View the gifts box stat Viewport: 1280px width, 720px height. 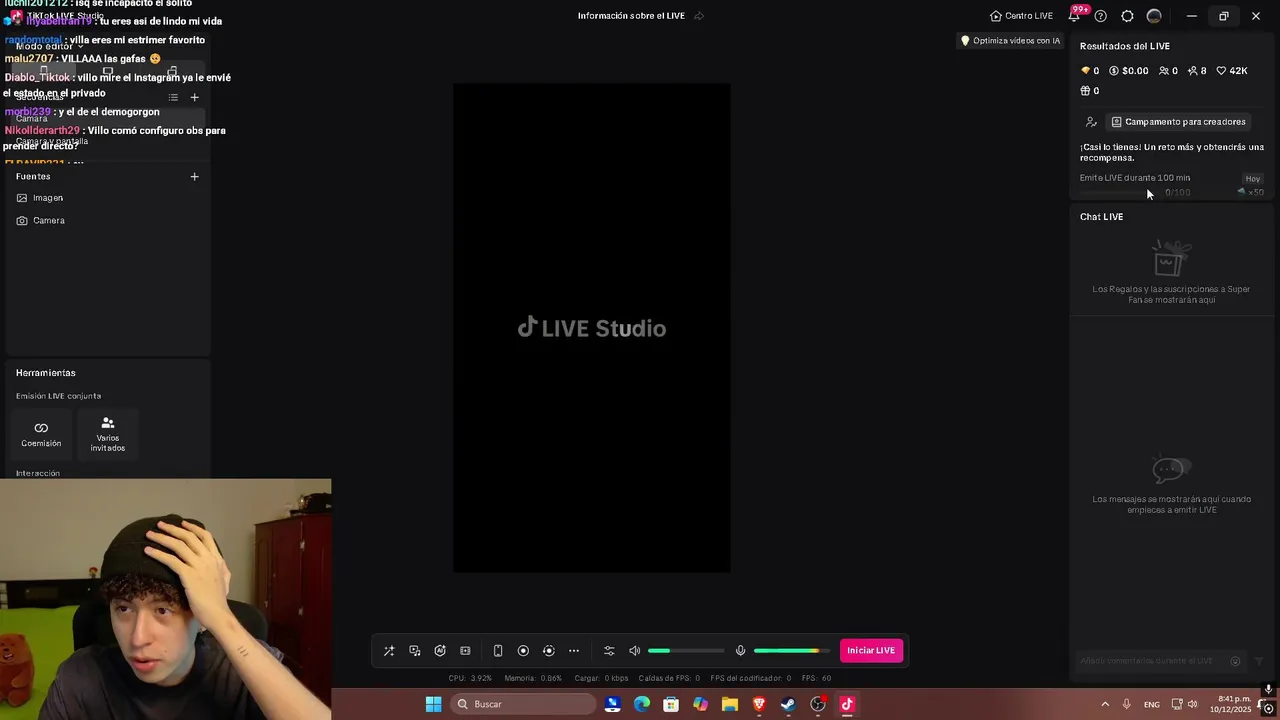pyautogui.click(x=1090, y=91)
